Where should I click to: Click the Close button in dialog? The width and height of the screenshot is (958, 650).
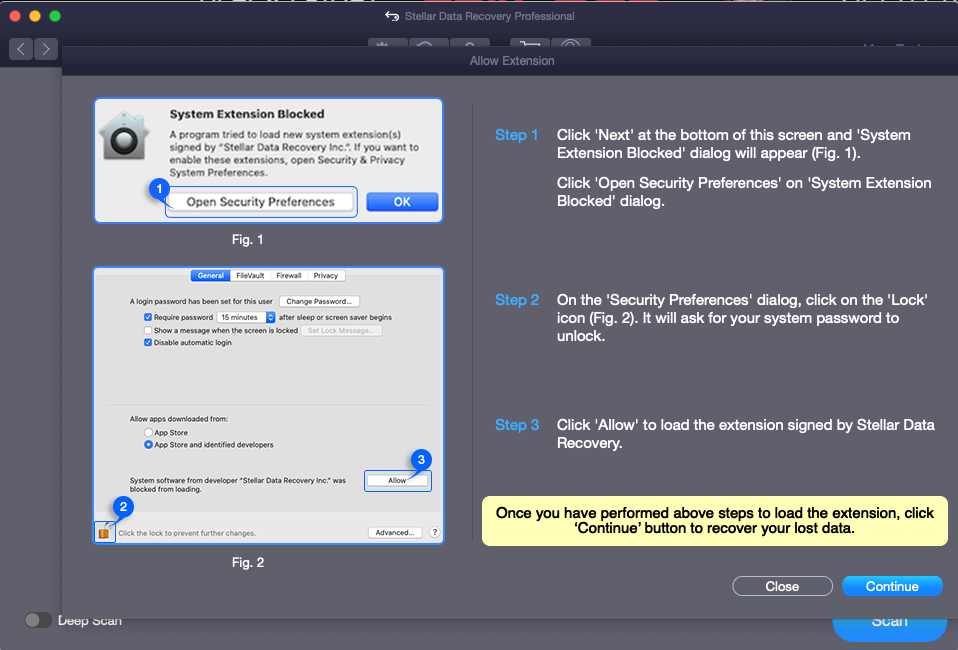pyautogui.click(x=782, y=586)
